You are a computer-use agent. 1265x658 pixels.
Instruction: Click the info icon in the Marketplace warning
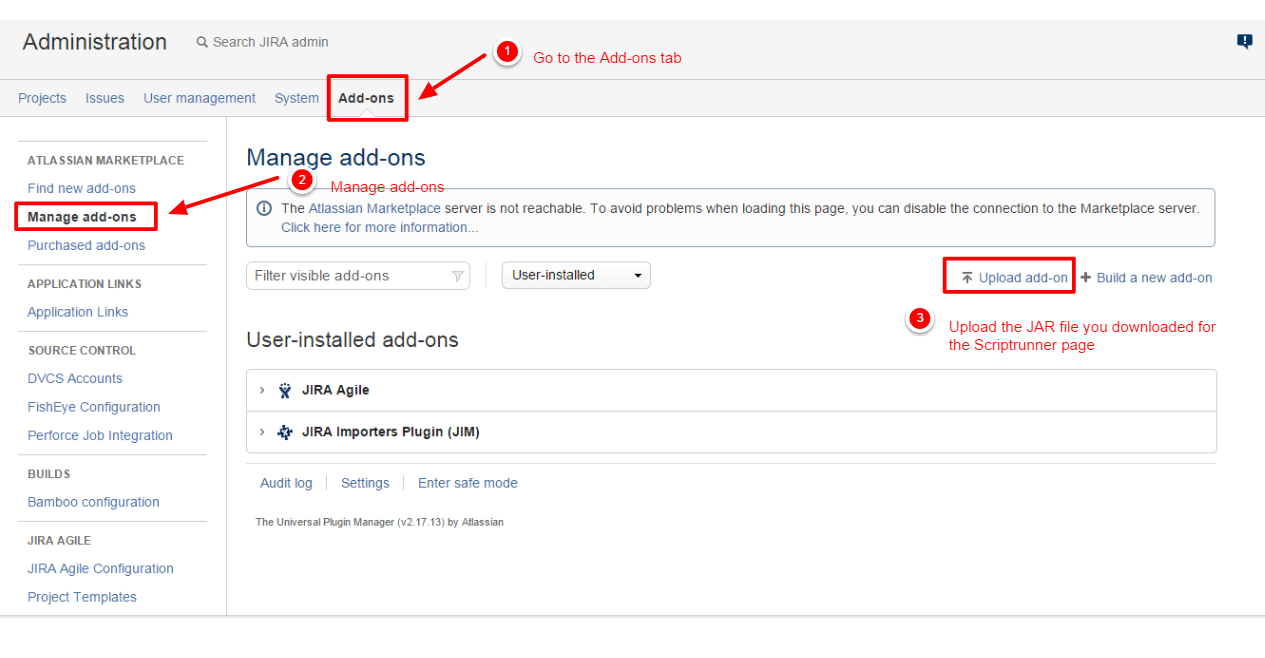pyautogui.click(x=264, y=207)
